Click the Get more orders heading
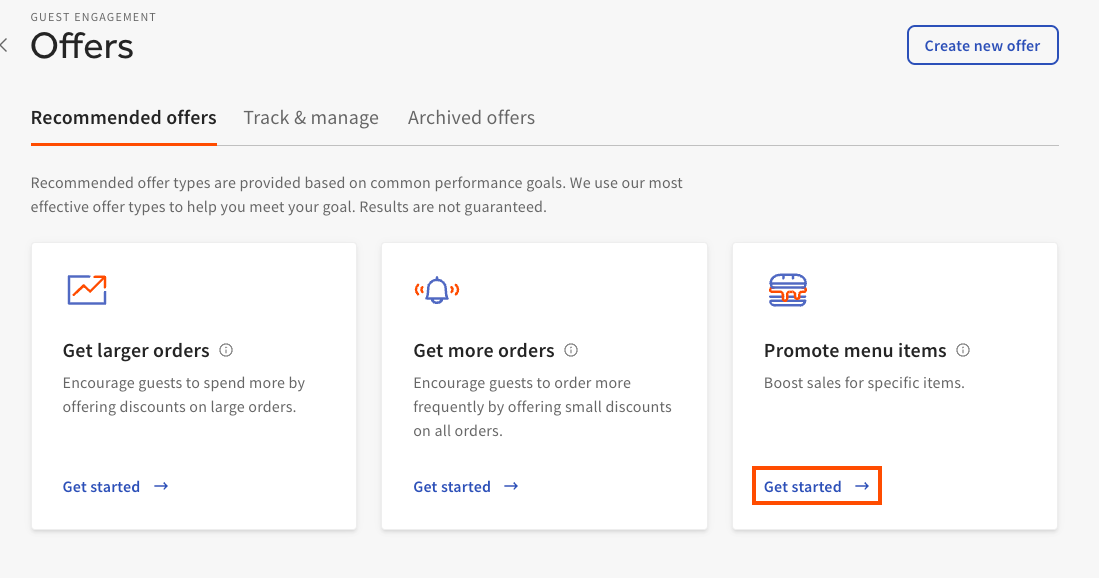 tap(484, 350)
